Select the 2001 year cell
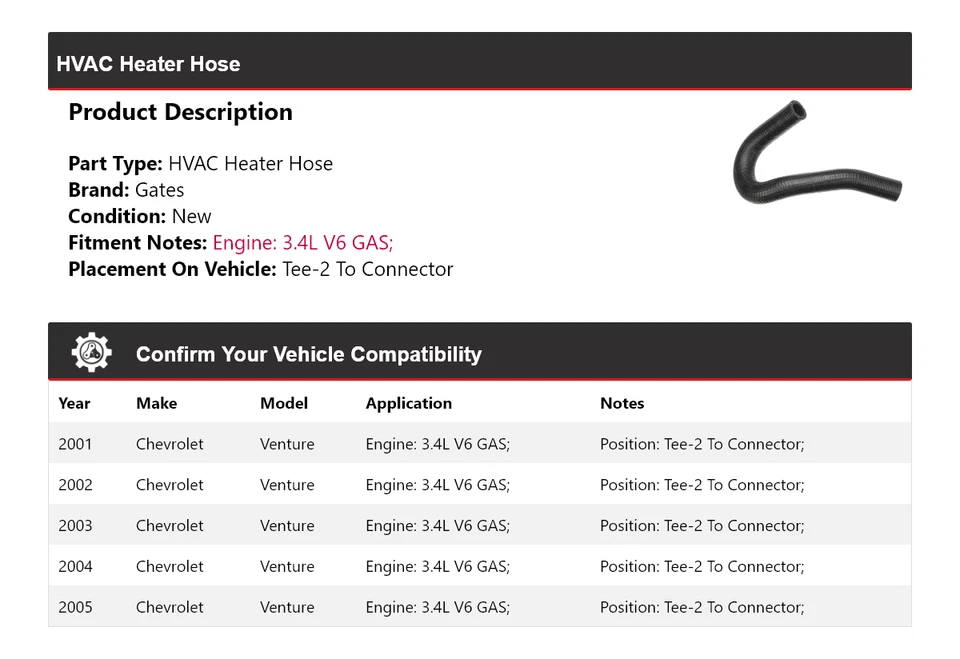The width and height of the screenshot is (960, 659). click(75, 444)
